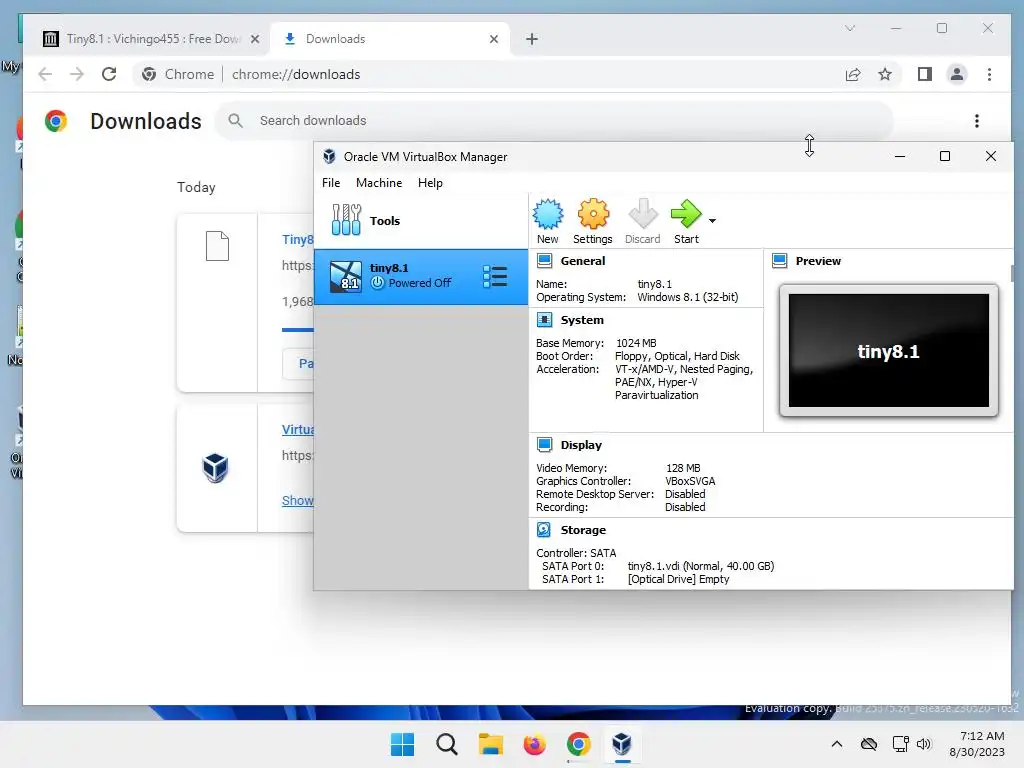Open the Tools entry in VirtualBox sidebar
This screenshot has height=768, width=1024.
pos(421,221)
